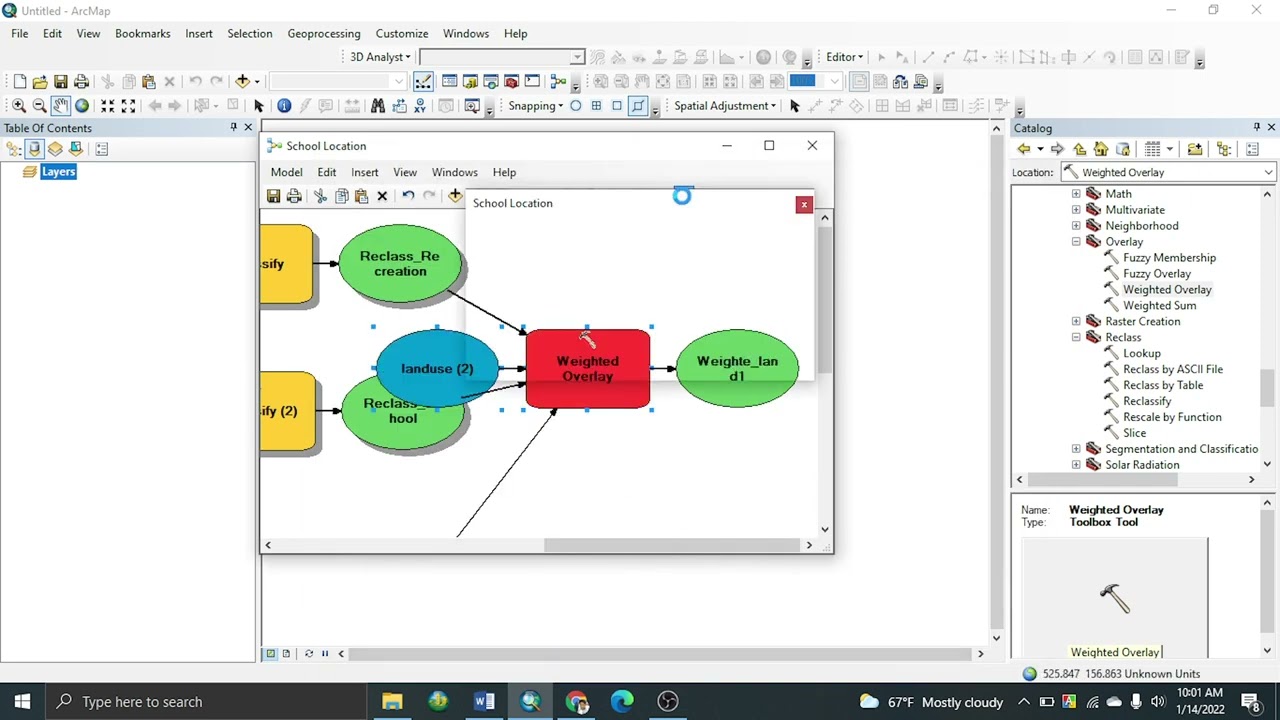This screenshot has width=1280, height=720.
Task: Click the Fixed Zoom In arrows icon
Action: click(x=108, y=105)
